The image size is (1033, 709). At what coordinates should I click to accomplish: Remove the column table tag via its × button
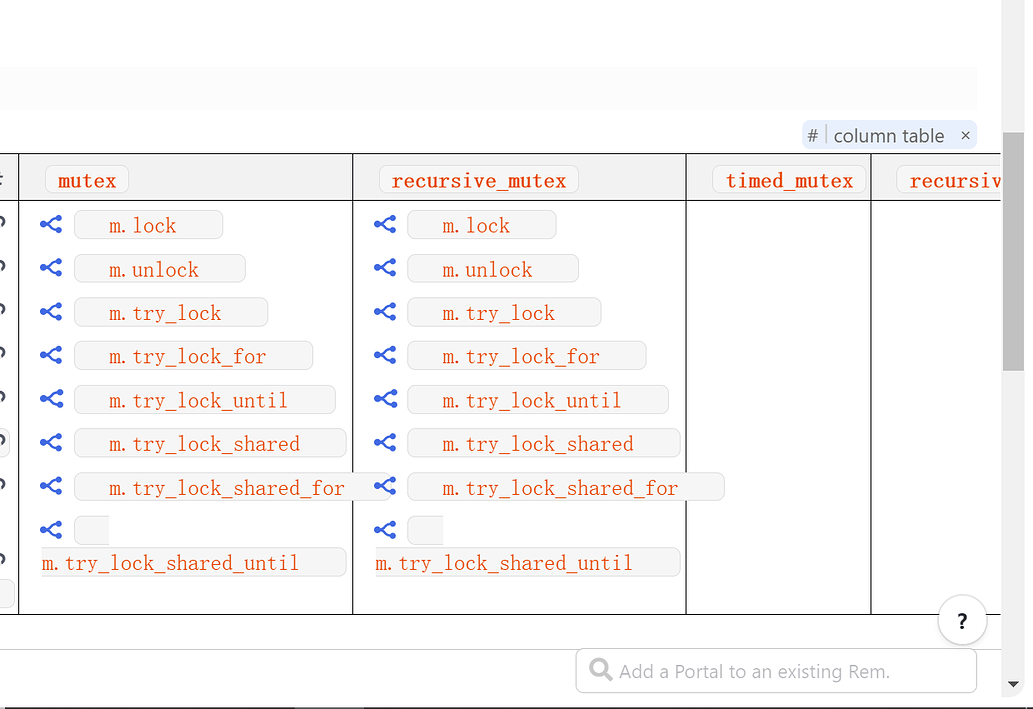[965, 134]
